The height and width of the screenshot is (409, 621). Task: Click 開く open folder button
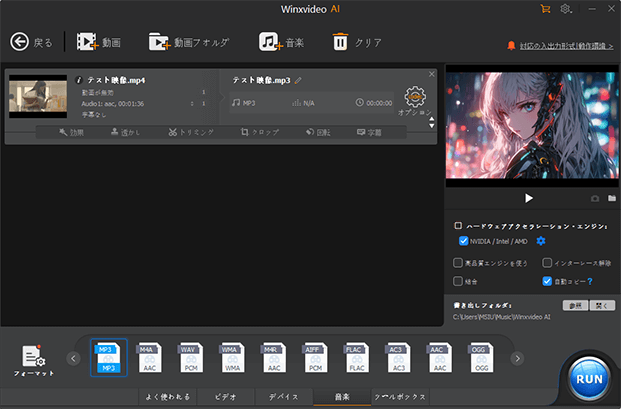tap(602, 305)
